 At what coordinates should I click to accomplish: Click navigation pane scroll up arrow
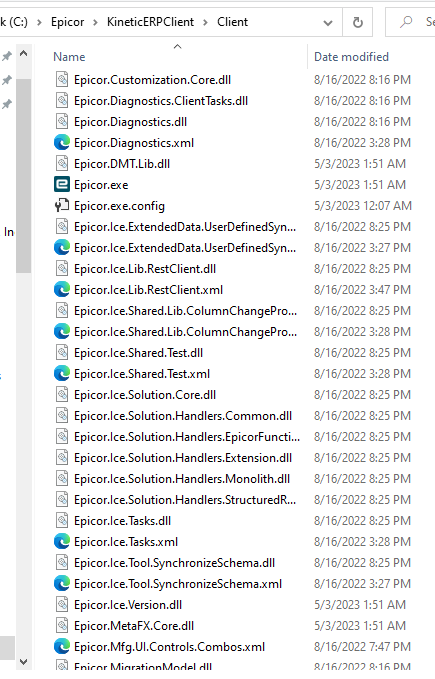point(24,54)
